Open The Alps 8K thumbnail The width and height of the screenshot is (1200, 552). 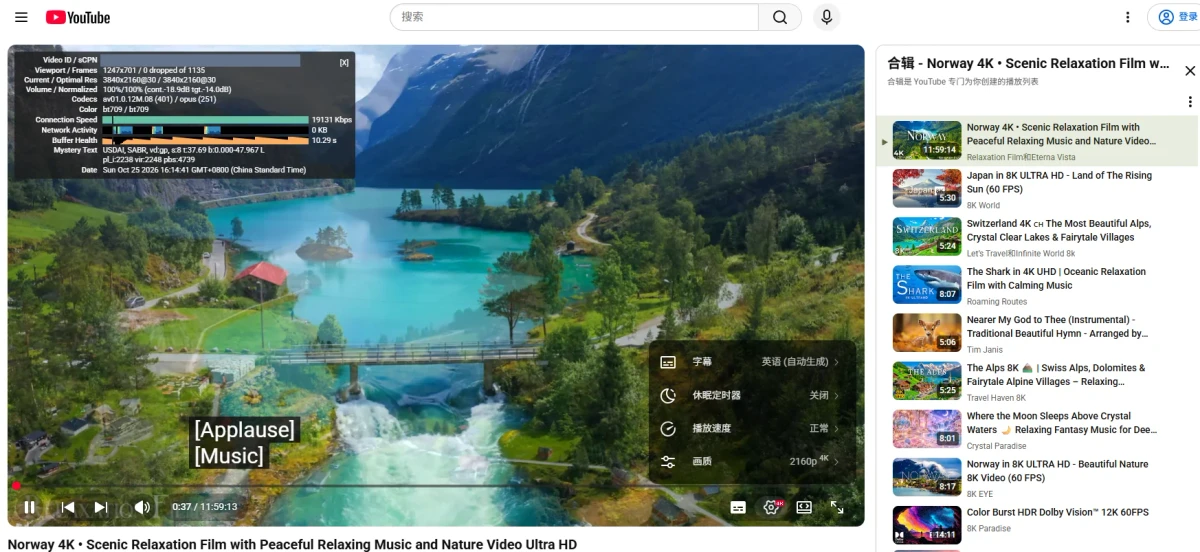coord(926,380)
